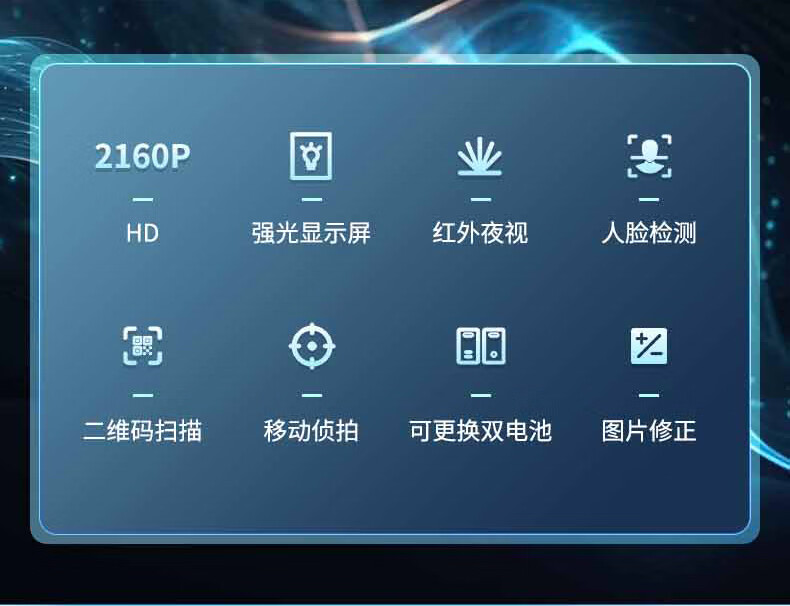790x606 pixels.
Task: Click the HD label
Action: (x=143, y=233)
